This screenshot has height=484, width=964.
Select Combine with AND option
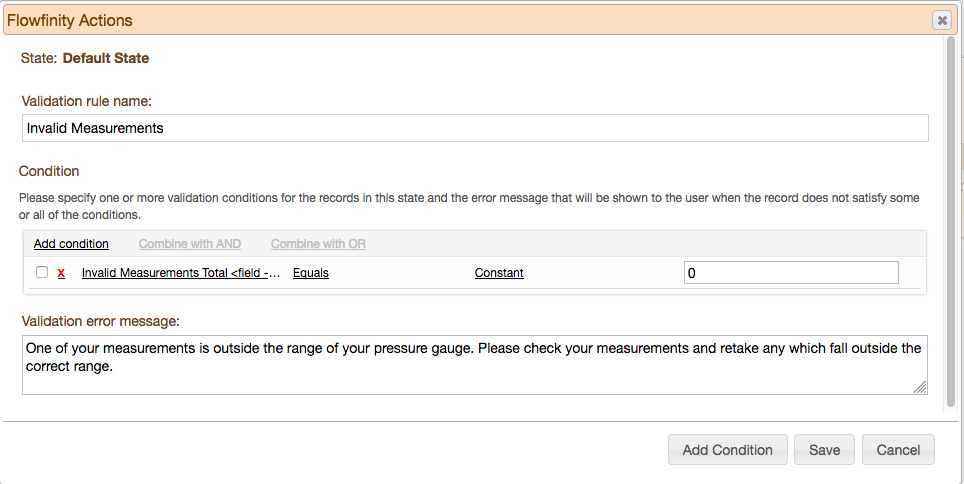(189, 244)
